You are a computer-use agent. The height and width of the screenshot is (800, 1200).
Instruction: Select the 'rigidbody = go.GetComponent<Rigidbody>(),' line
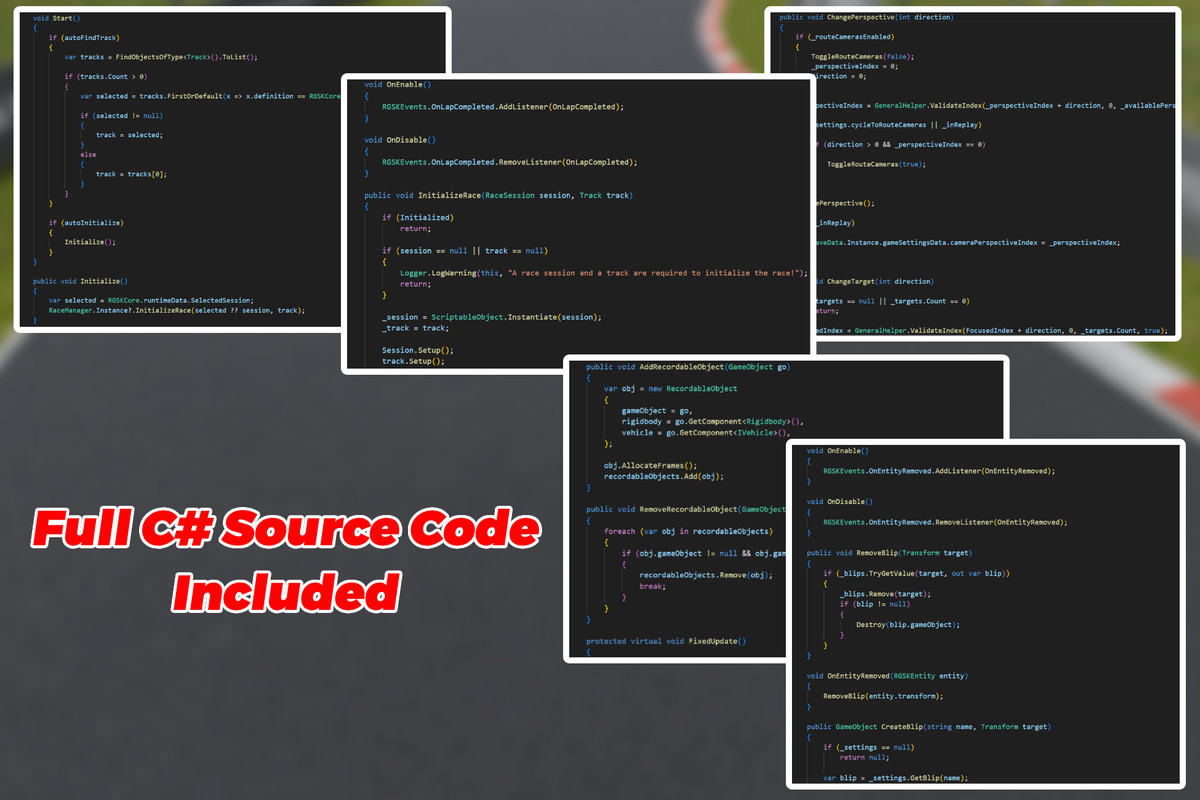point(713,421)
